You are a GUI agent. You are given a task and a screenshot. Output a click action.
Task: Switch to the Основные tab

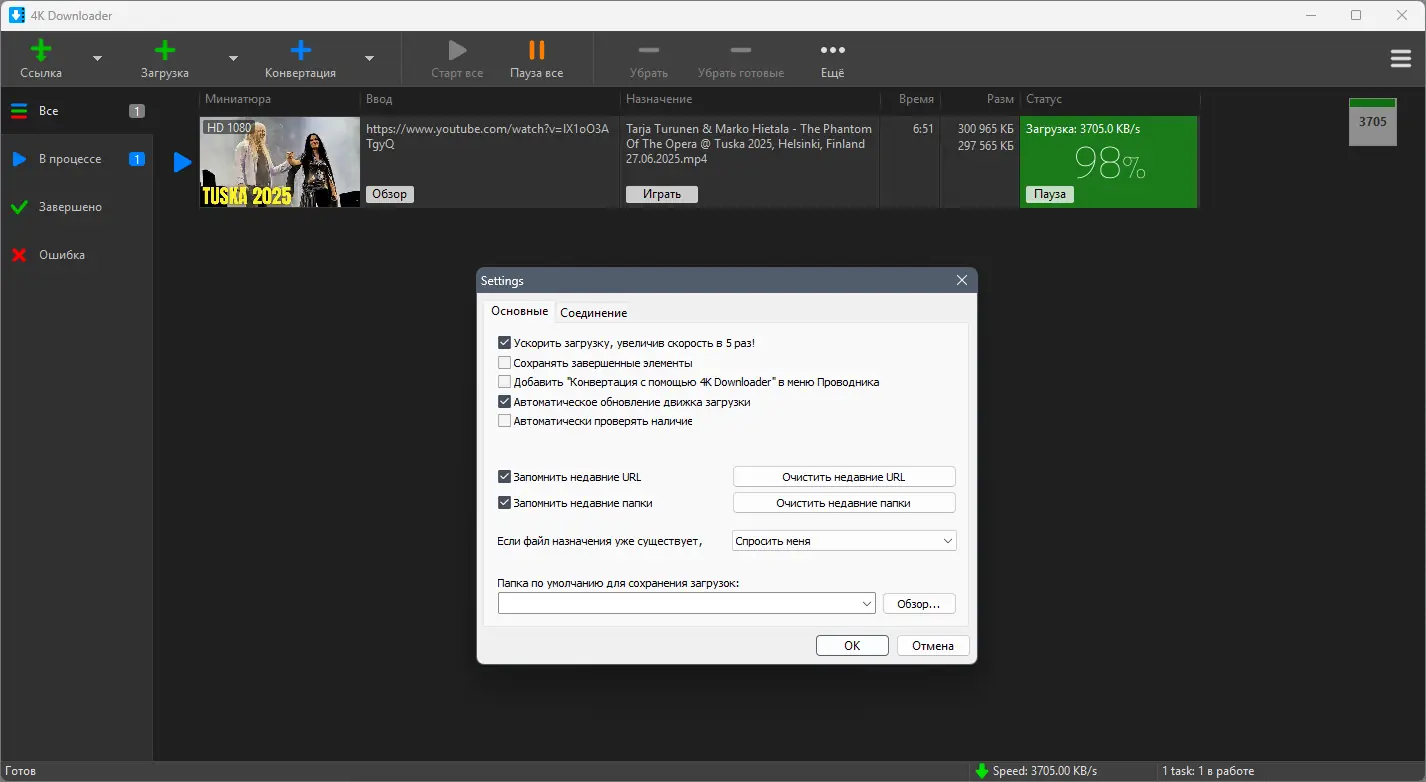coord(519,312)
